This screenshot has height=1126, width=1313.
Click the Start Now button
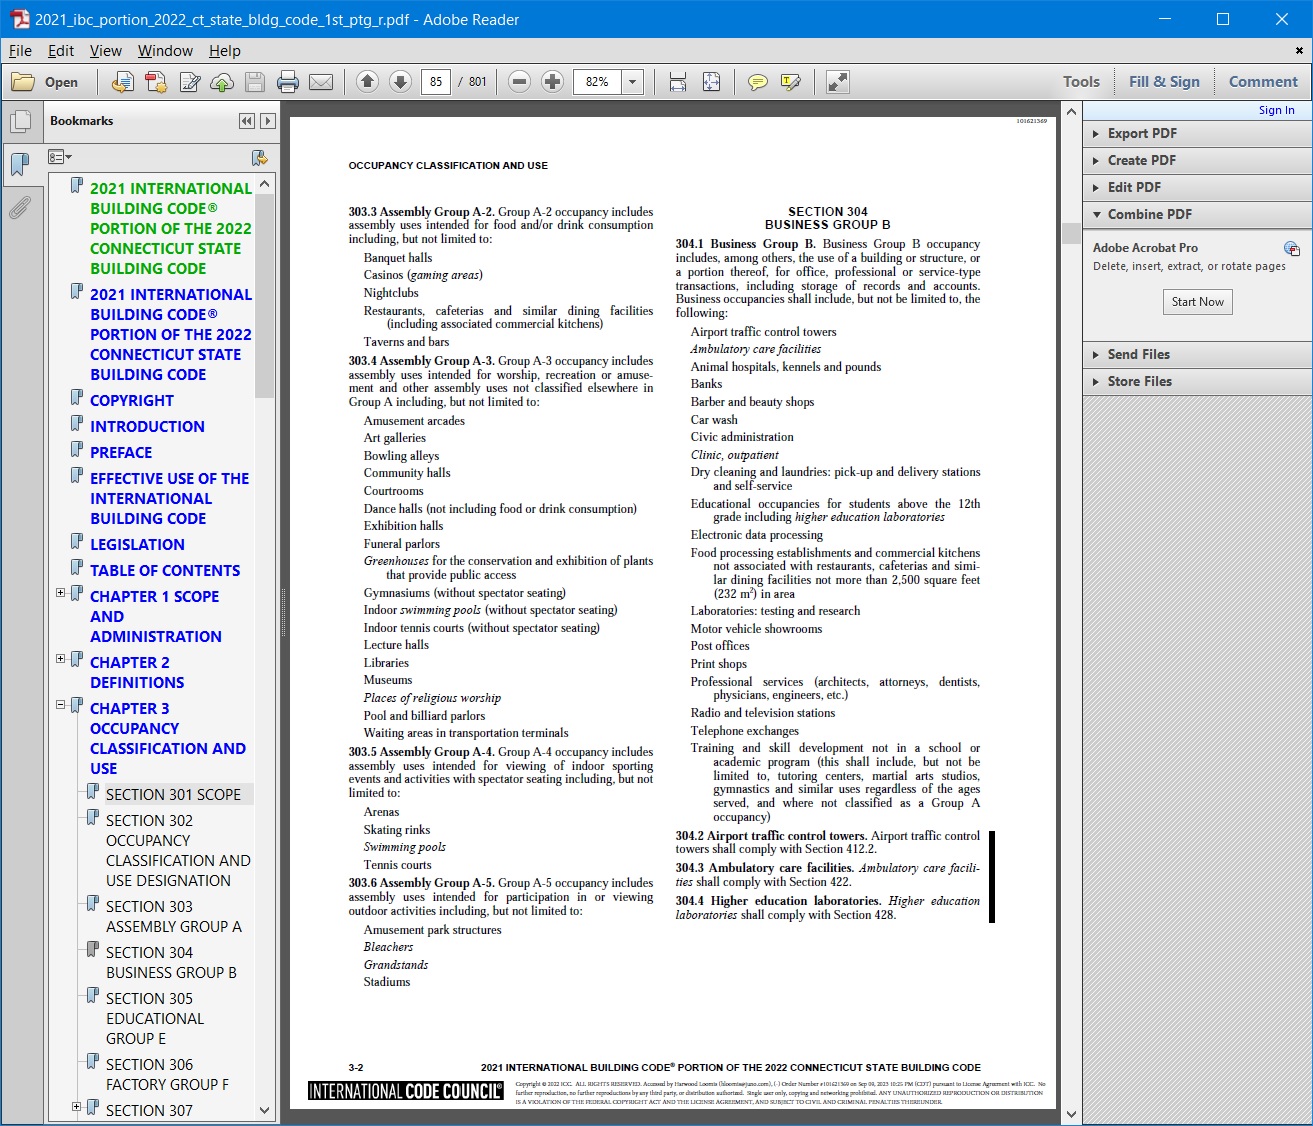coord(1197,302)
